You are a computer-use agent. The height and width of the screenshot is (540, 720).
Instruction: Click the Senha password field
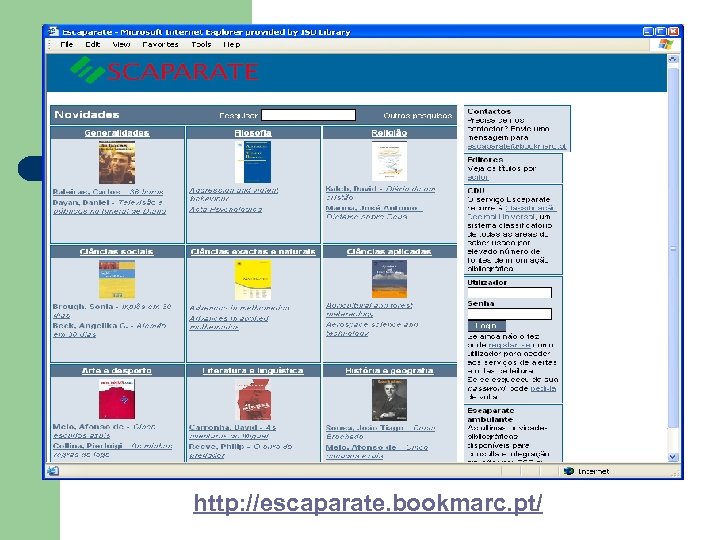click(x=510, y=314)
